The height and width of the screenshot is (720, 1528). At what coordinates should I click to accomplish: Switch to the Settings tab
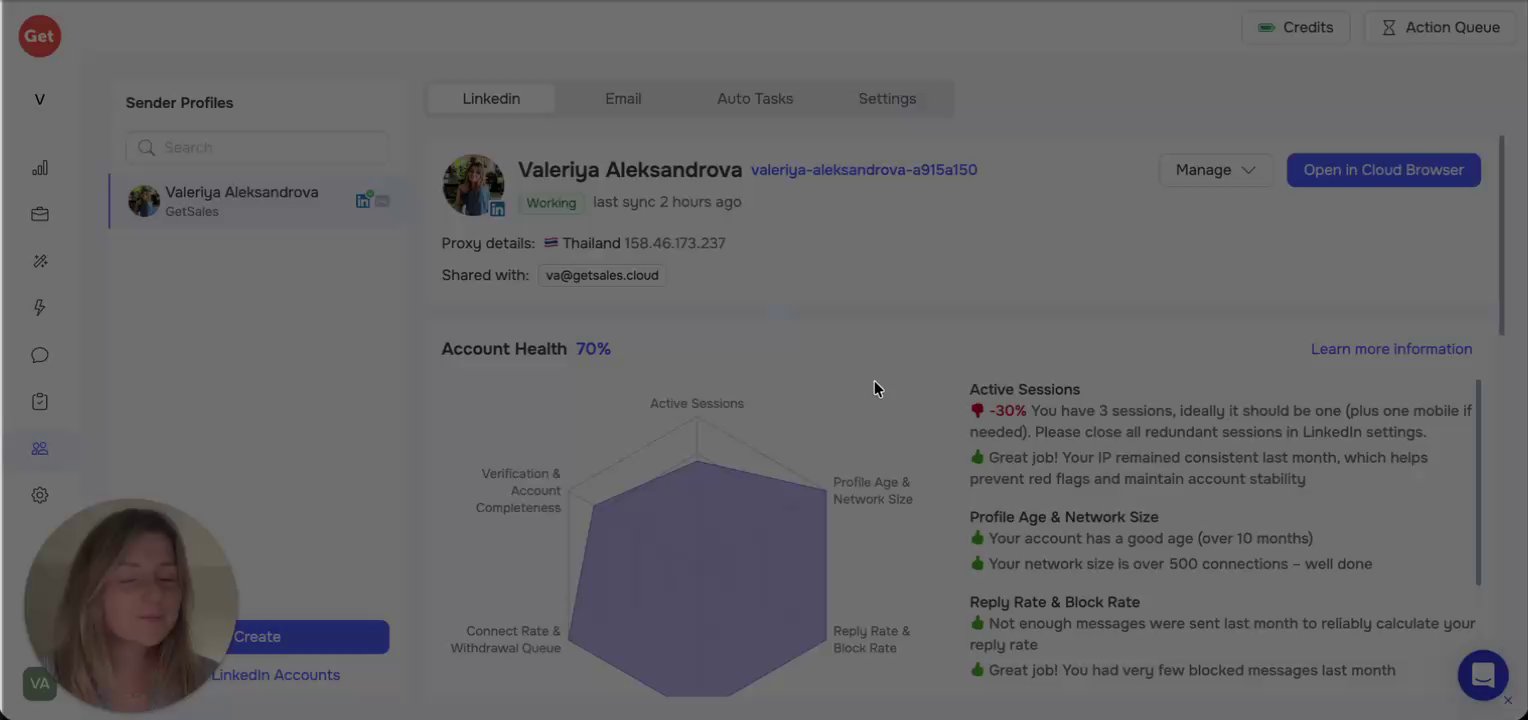point(887,99)
